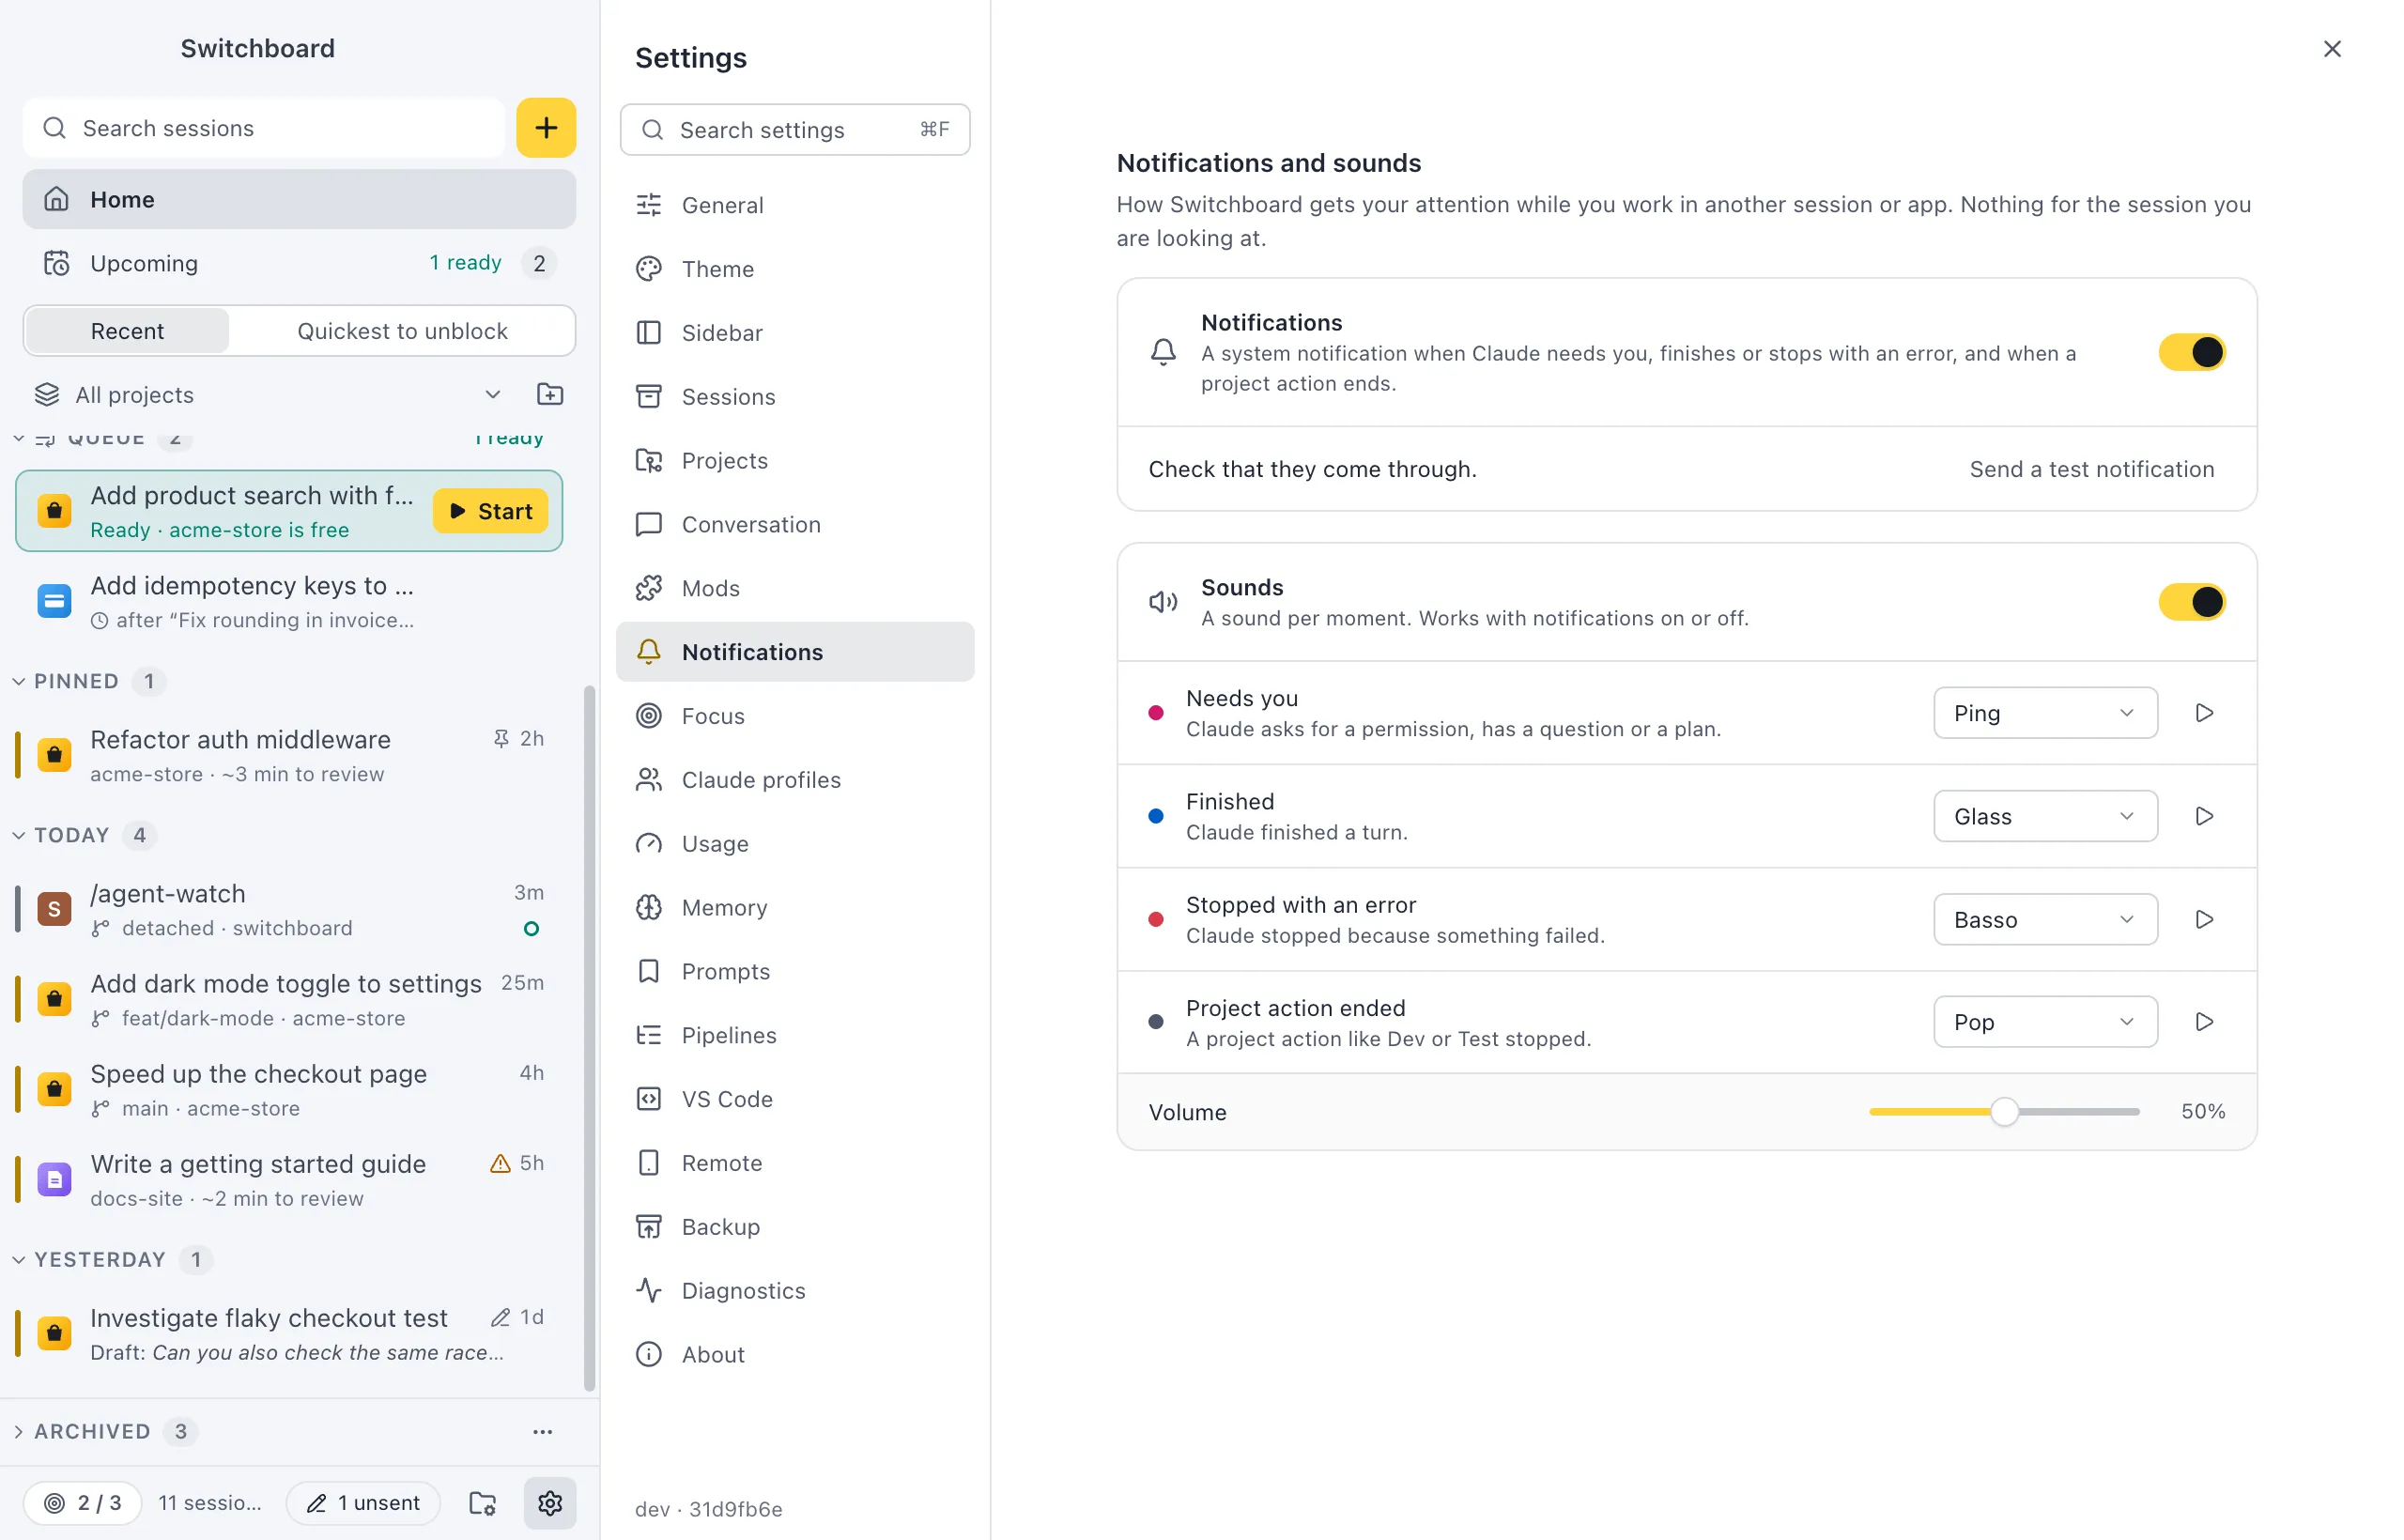Open the Claude profiles settings page
The image size is (2404, 1540).
[795, 779]
